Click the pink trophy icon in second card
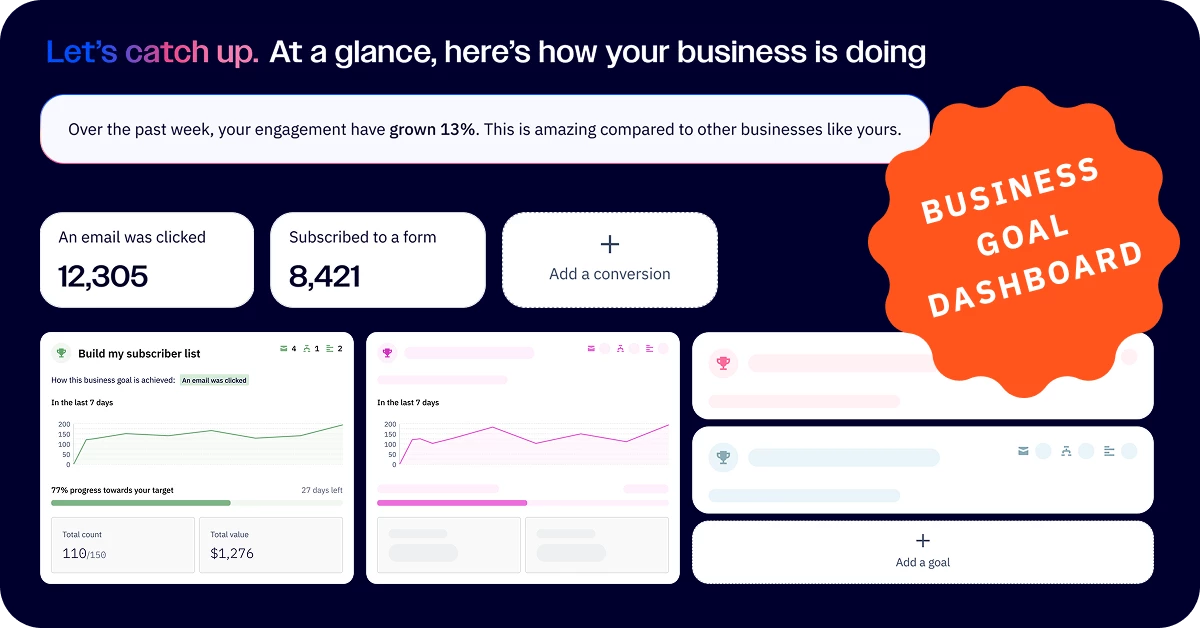The image size is (1200, 628). (x=387, y=353)
